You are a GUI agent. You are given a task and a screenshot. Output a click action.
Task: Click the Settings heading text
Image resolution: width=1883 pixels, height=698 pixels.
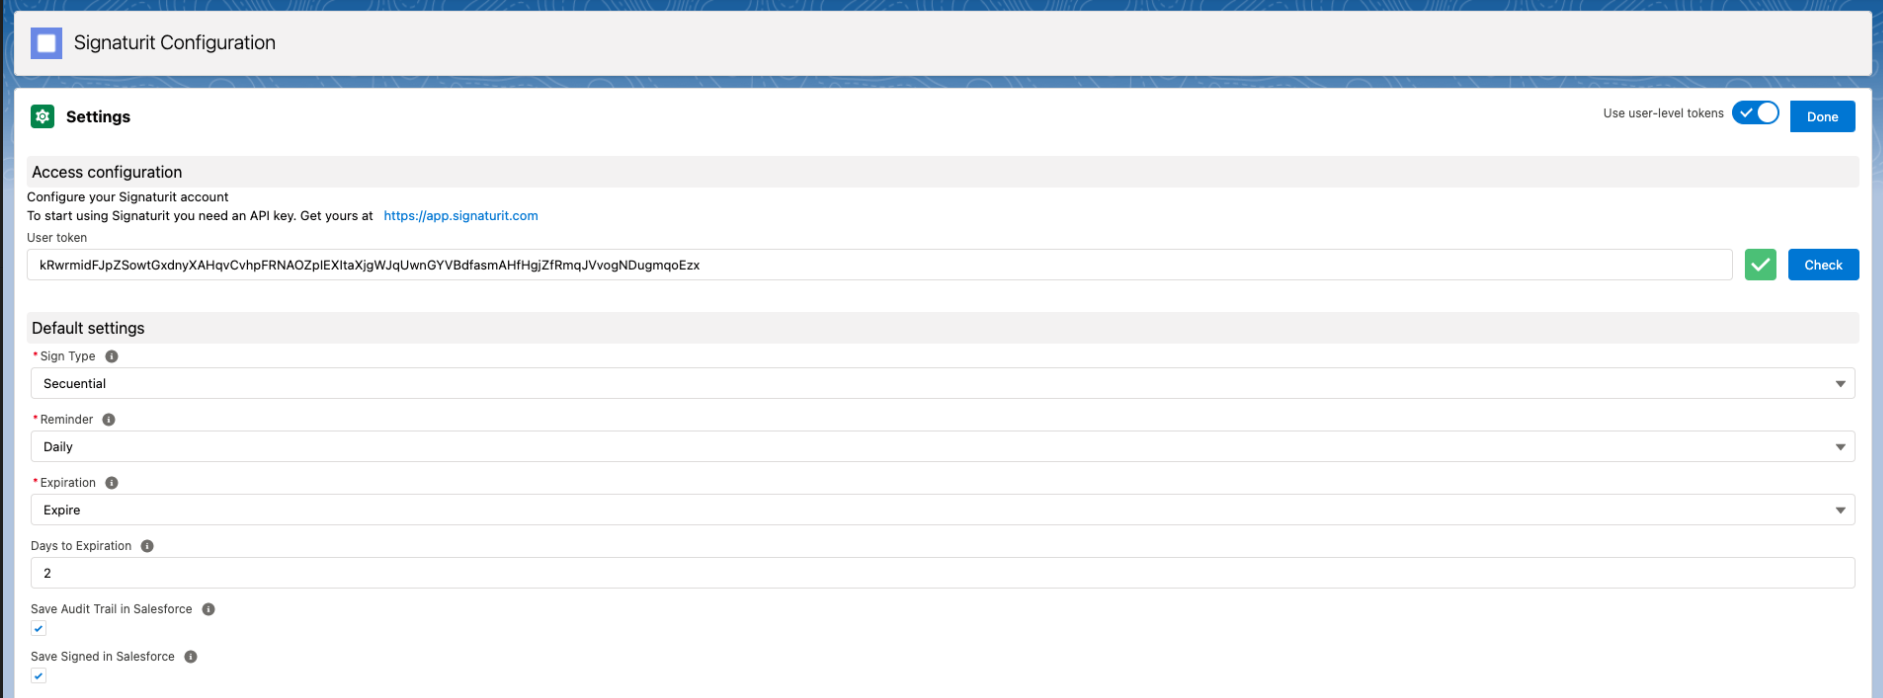tap(98, 117)
